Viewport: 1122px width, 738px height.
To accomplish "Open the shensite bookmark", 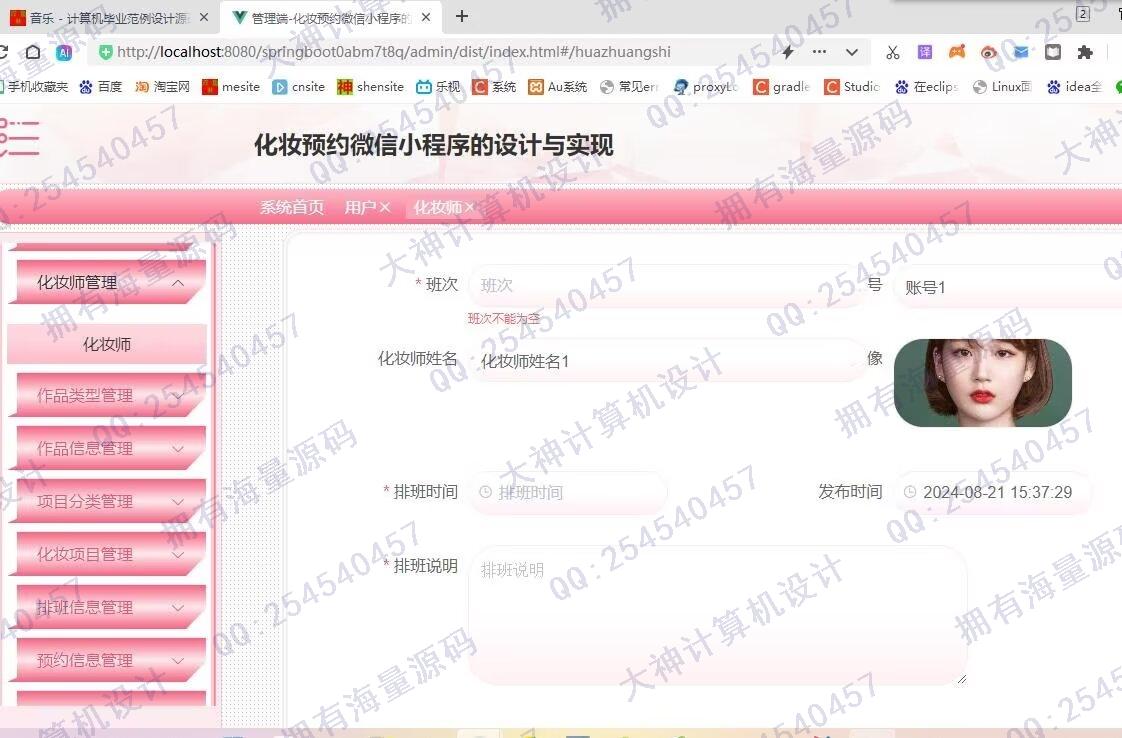I will (371, 87).
